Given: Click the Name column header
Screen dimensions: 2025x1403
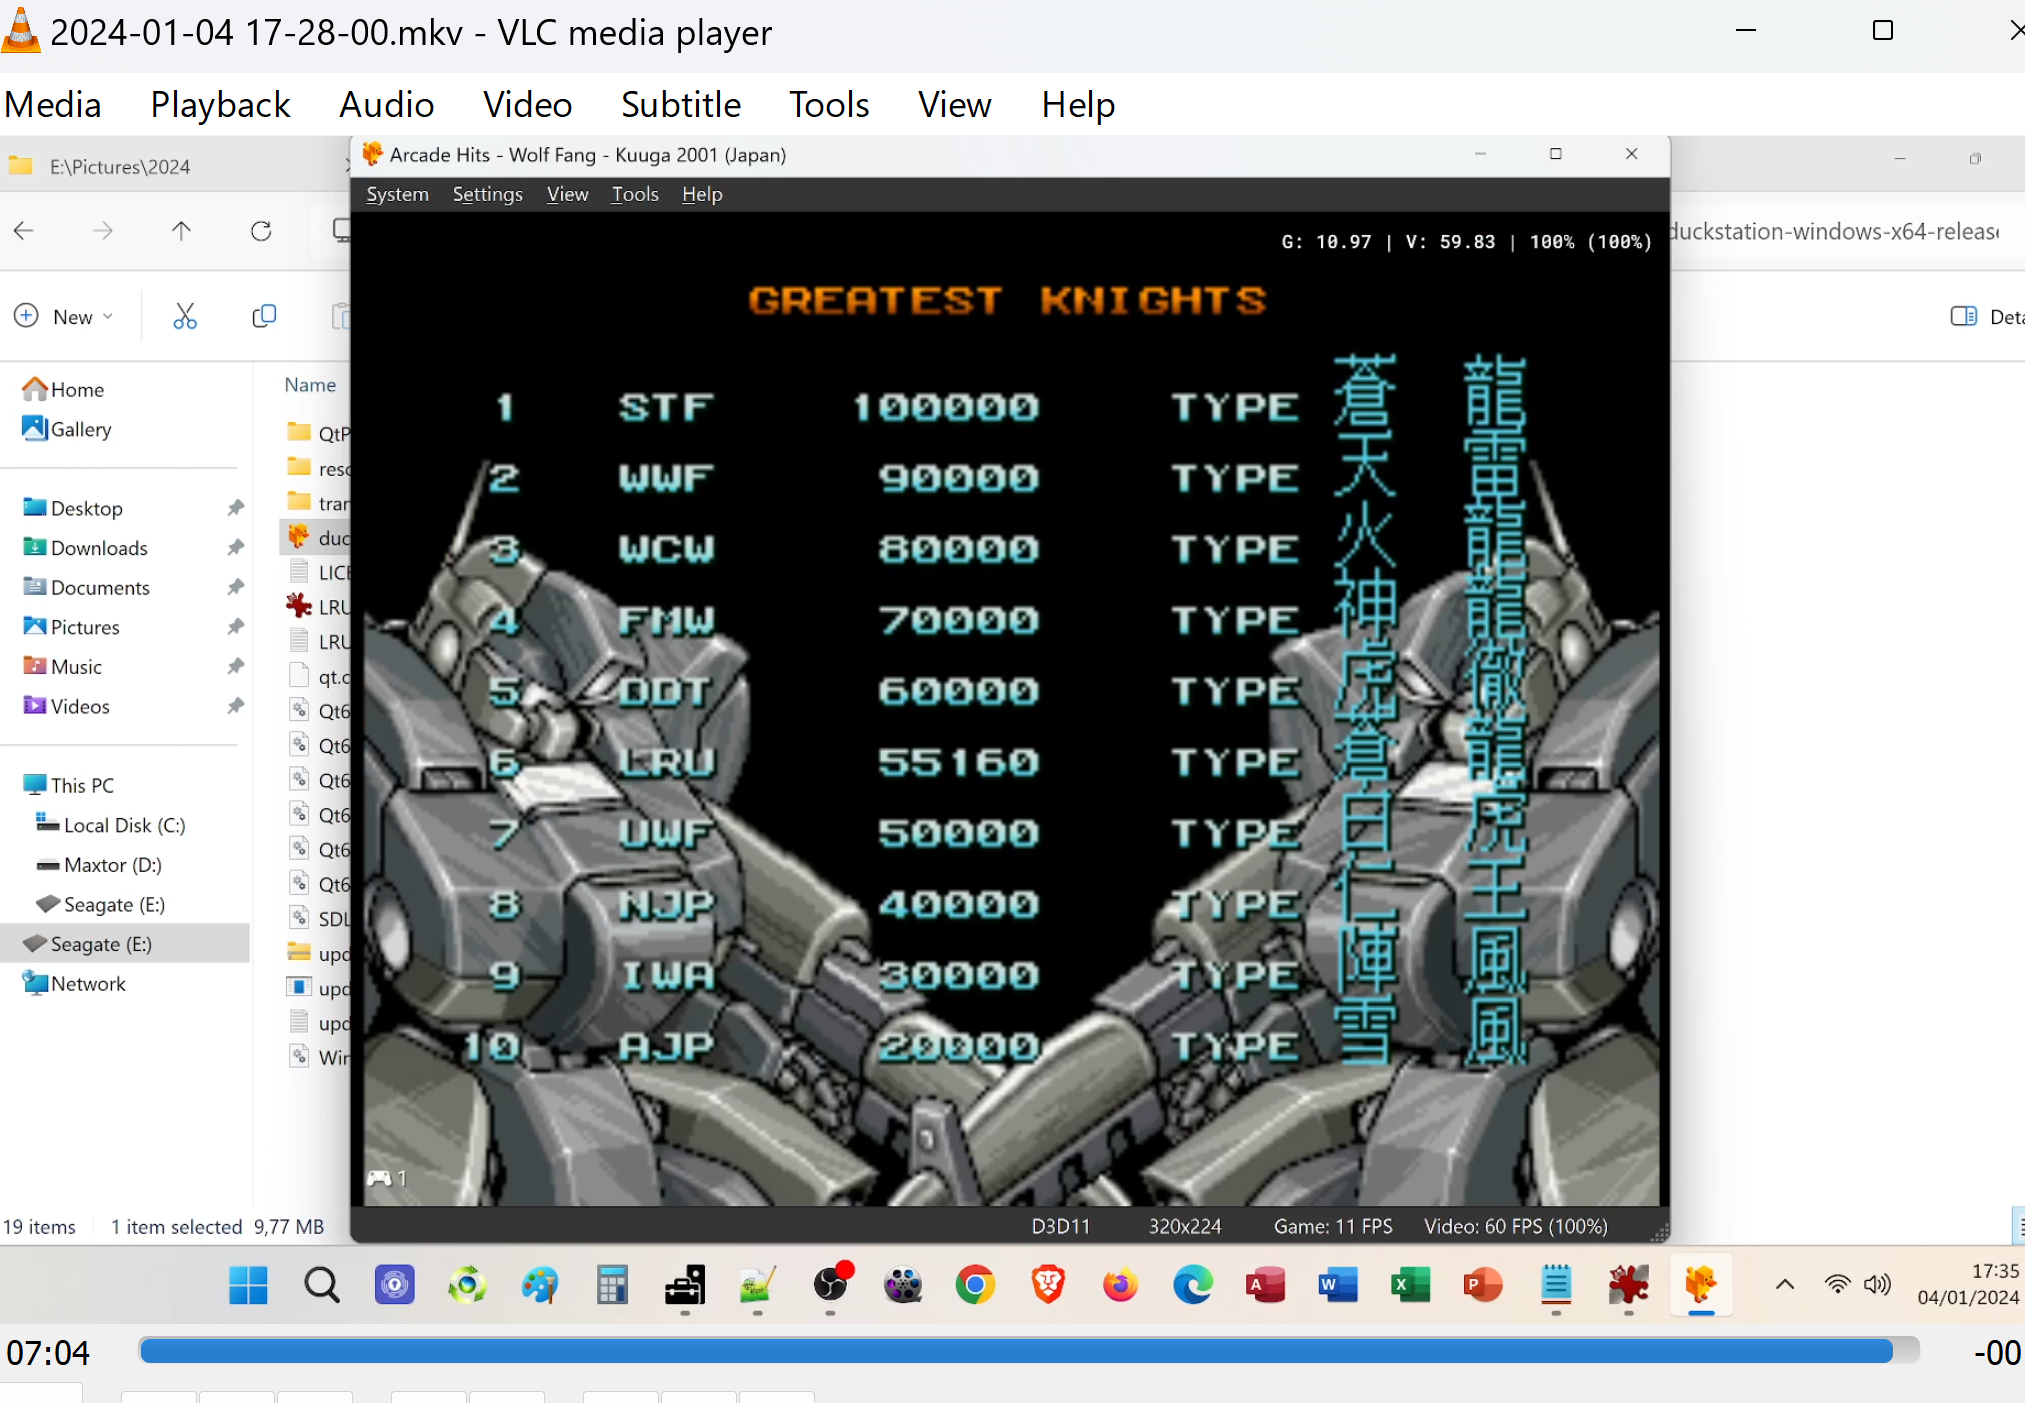Looking at the screenshot, I should (310, 385).
